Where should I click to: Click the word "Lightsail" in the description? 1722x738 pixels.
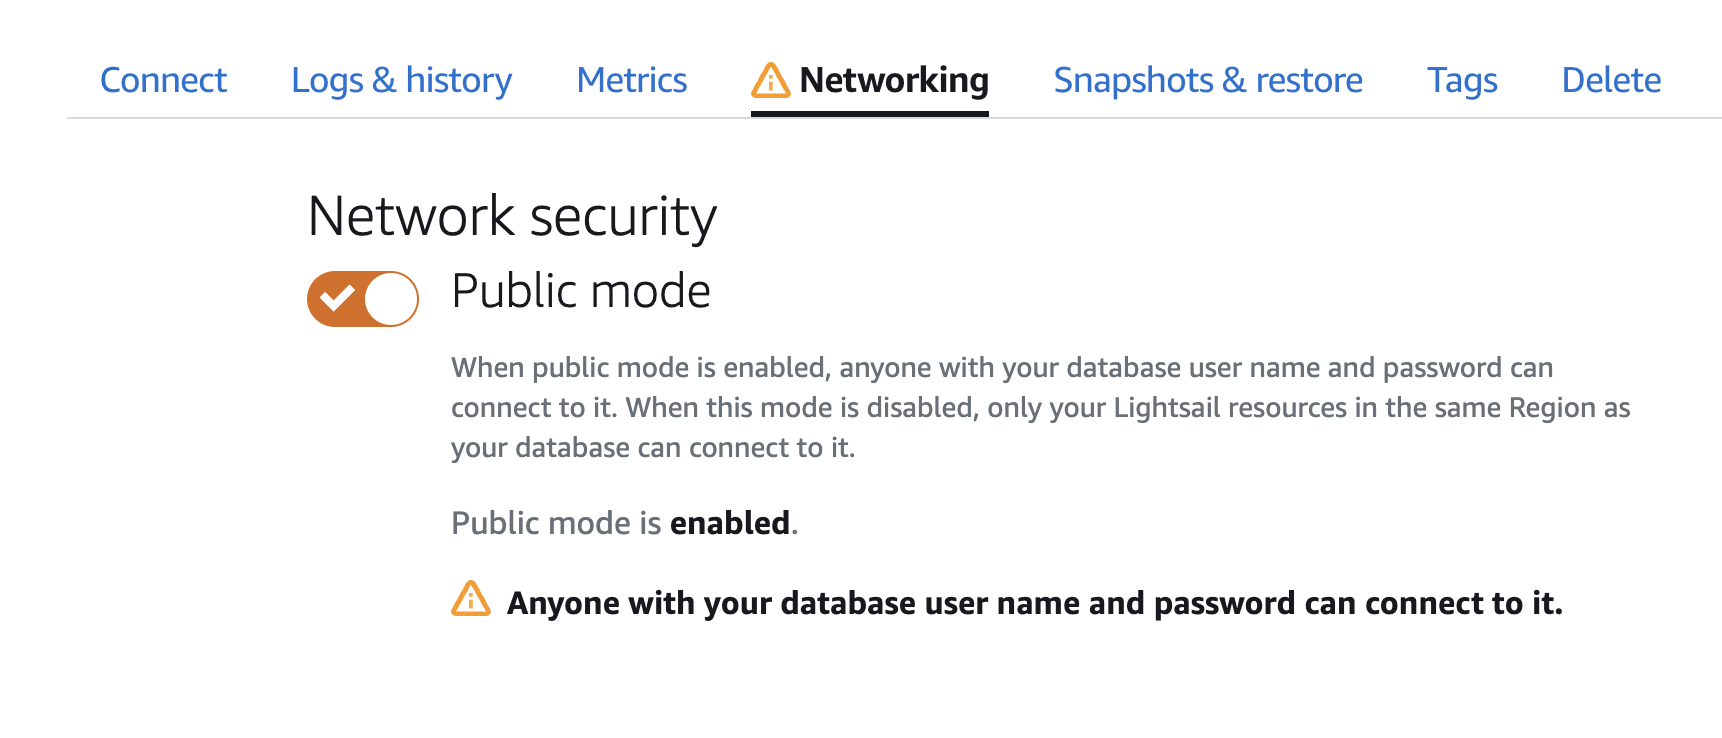pyautogui.click(x=1167, y=408)
